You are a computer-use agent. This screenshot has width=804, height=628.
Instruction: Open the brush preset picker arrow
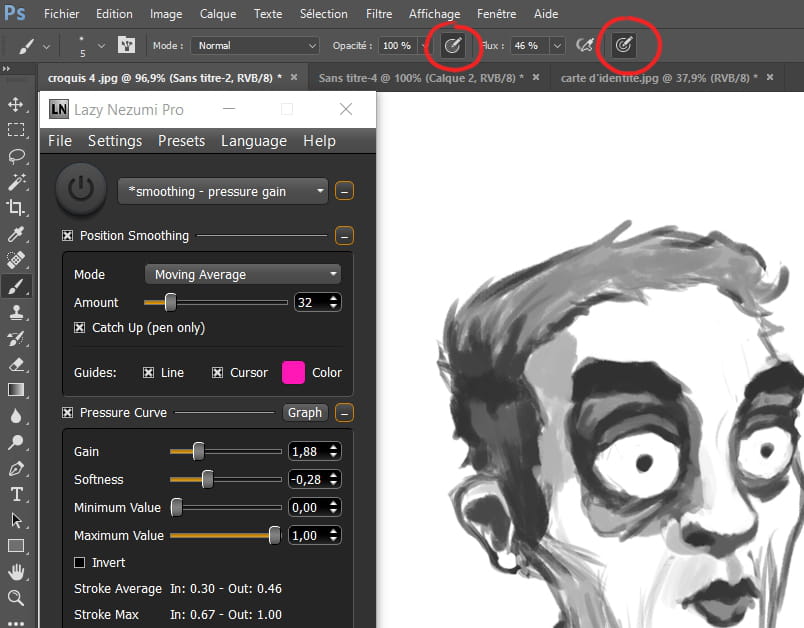[x=101, y=46]
